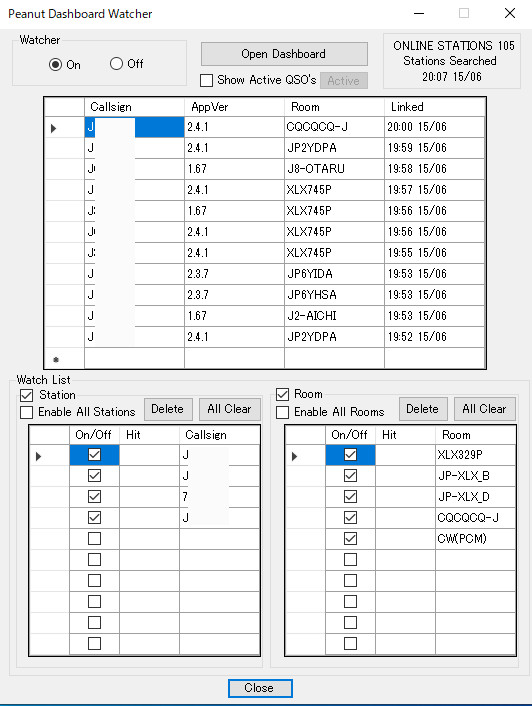Click the CW(PCM) room name cell
532x706 pixels.
coord(475,539)
